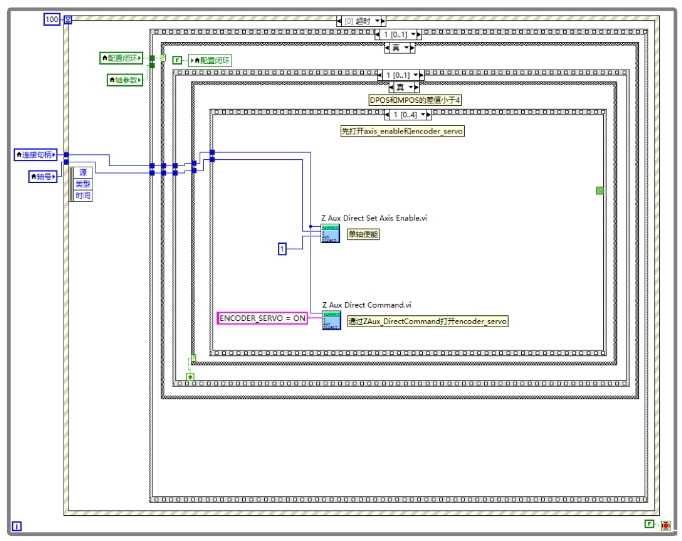Show previous case of the nested 1 [0..1] selector above the DPOS label
The height and width of the screenshot is (541, 682).
[x=380, y=75]
